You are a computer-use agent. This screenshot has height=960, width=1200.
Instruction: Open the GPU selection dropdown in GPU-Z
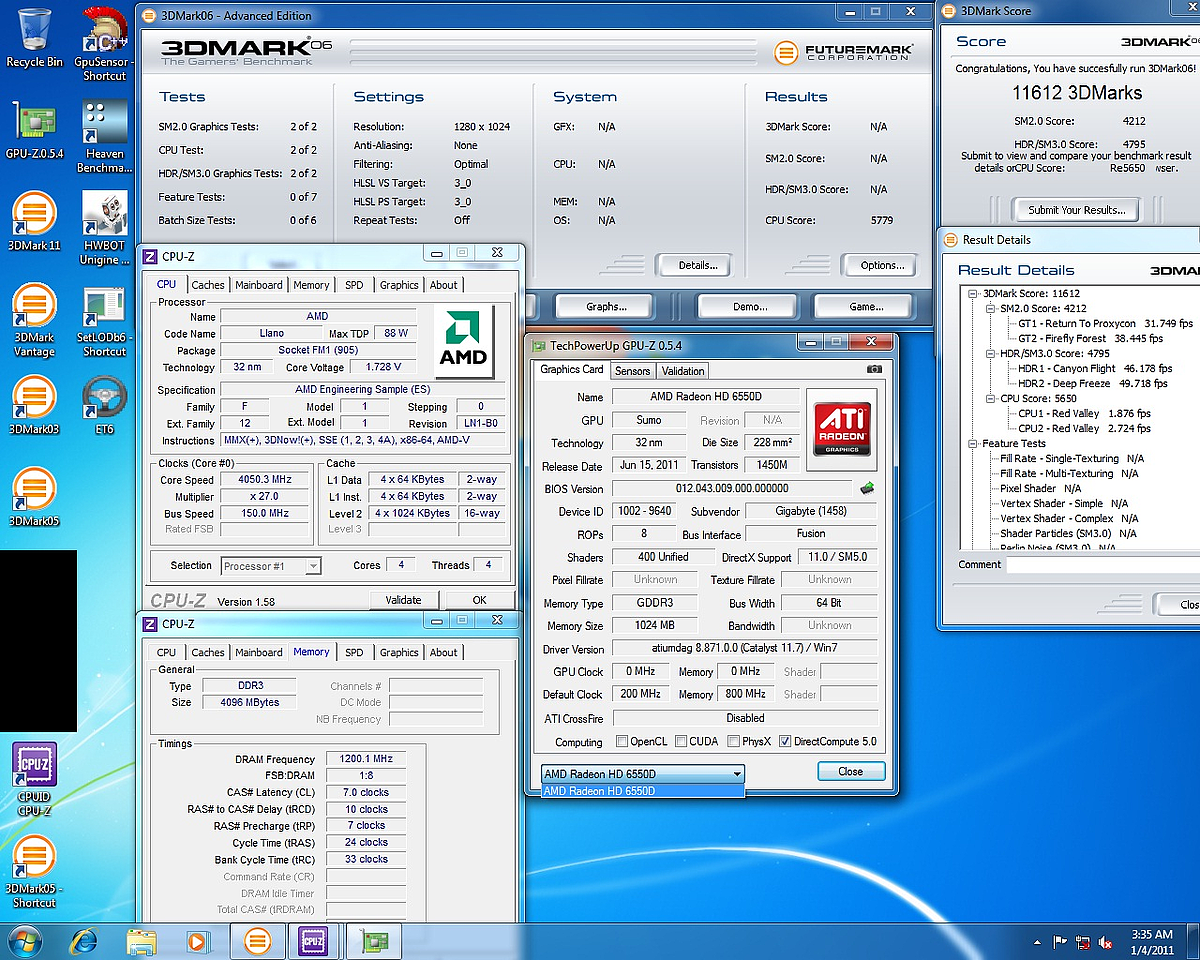[x=643, y=773]
